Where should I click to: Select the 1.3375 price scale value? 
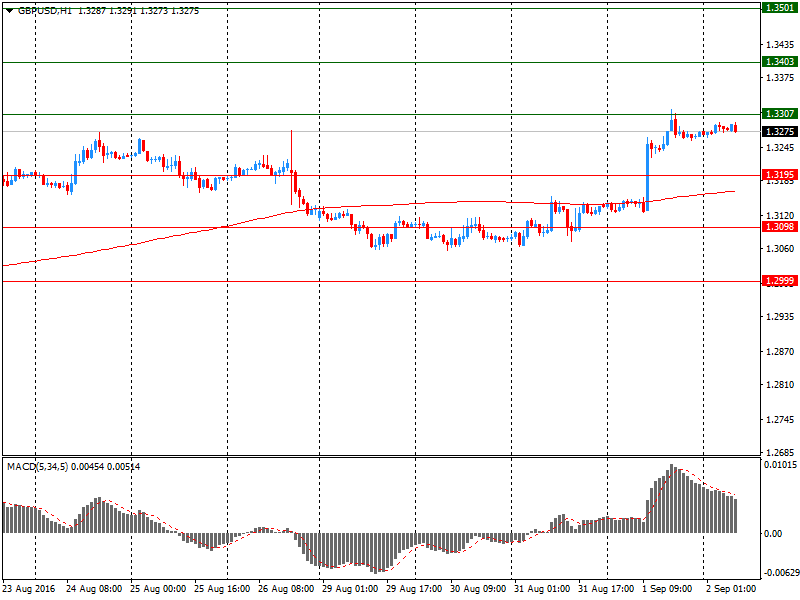(780, 78)
